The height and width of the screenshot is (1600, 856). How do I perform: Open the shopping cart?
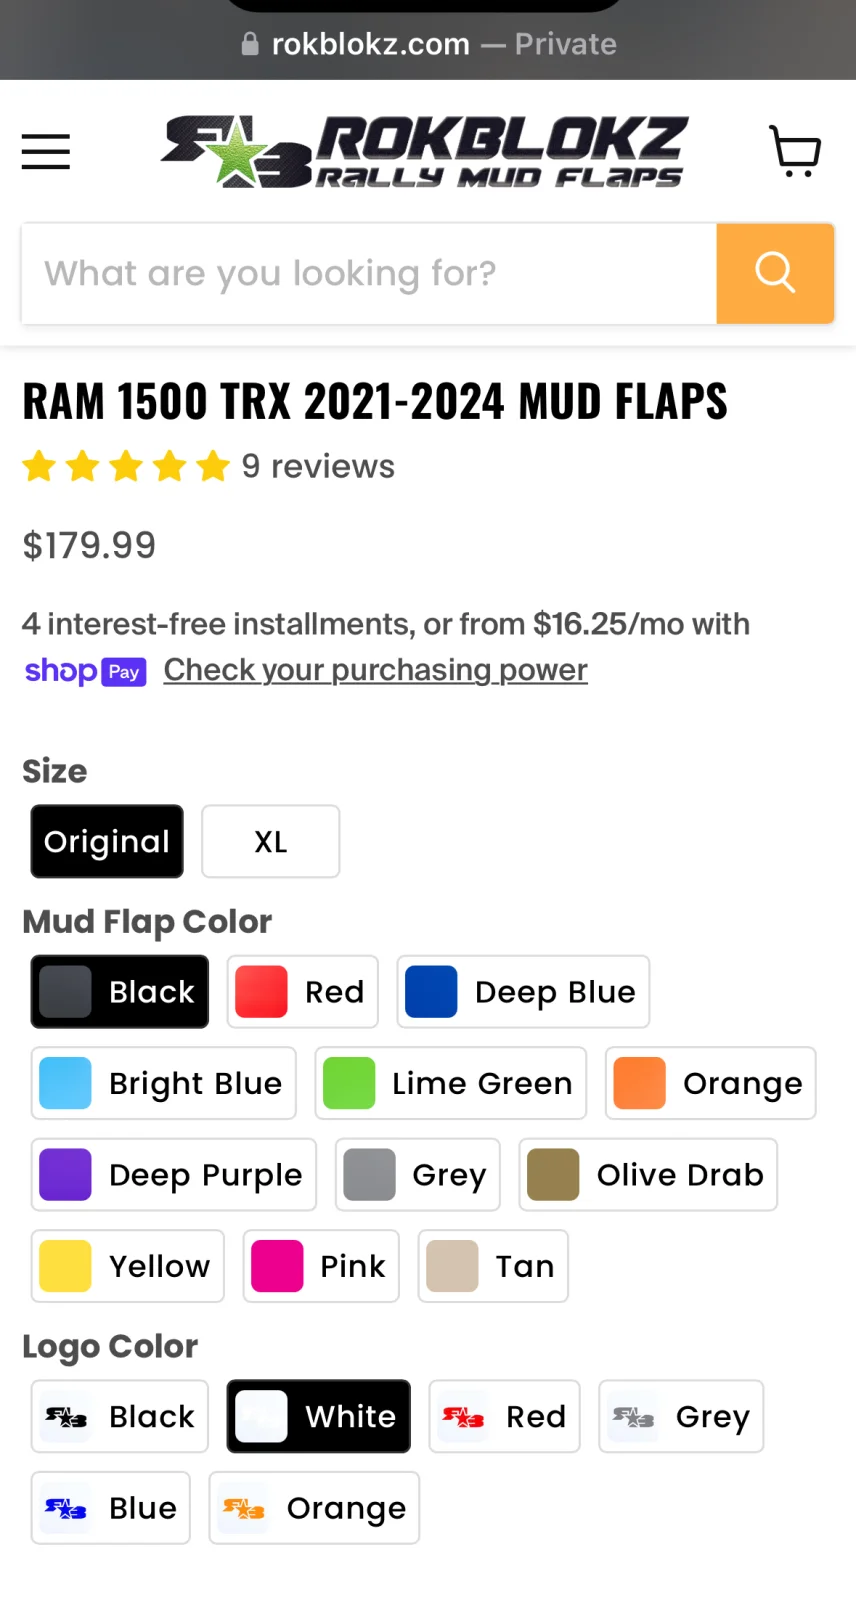(795, 151)
